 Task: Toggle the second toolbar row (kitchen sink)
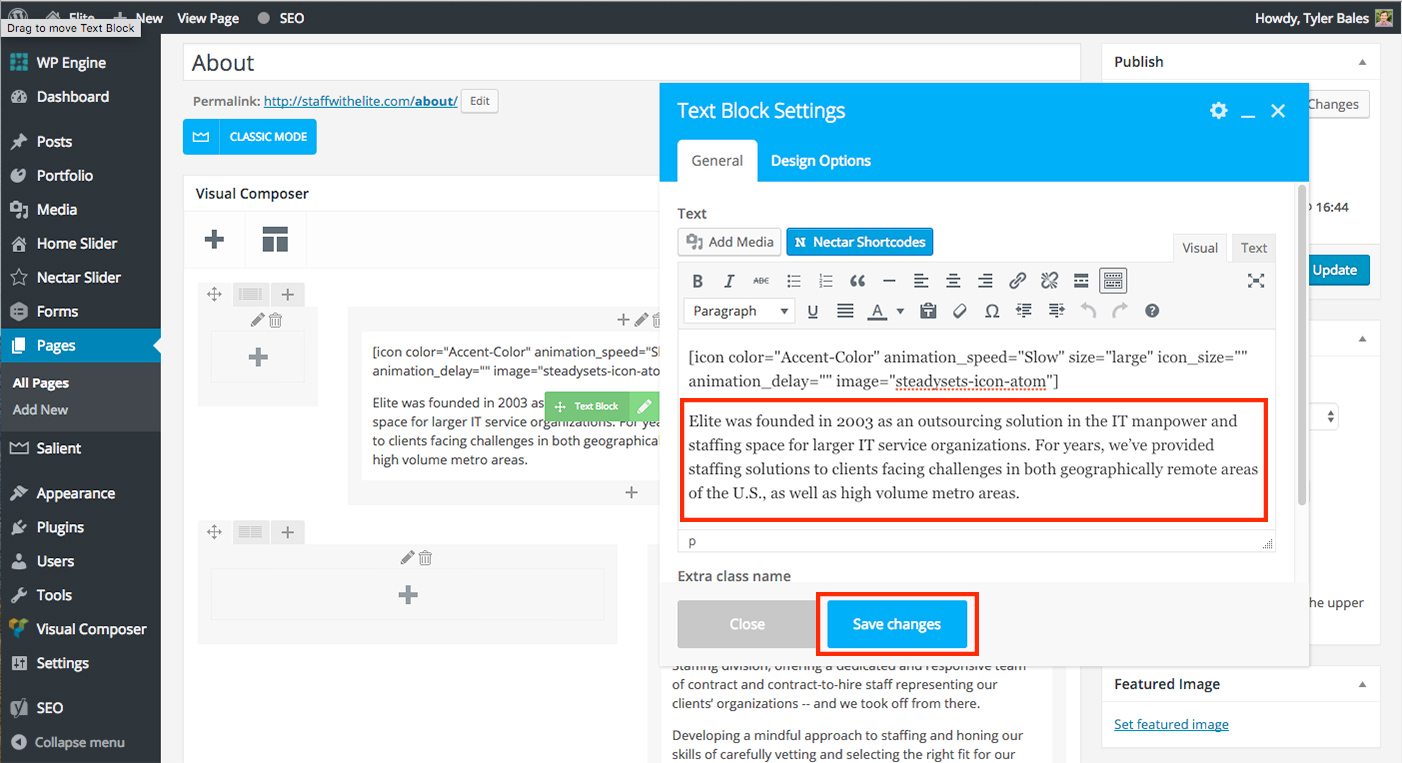[1112, 281]
